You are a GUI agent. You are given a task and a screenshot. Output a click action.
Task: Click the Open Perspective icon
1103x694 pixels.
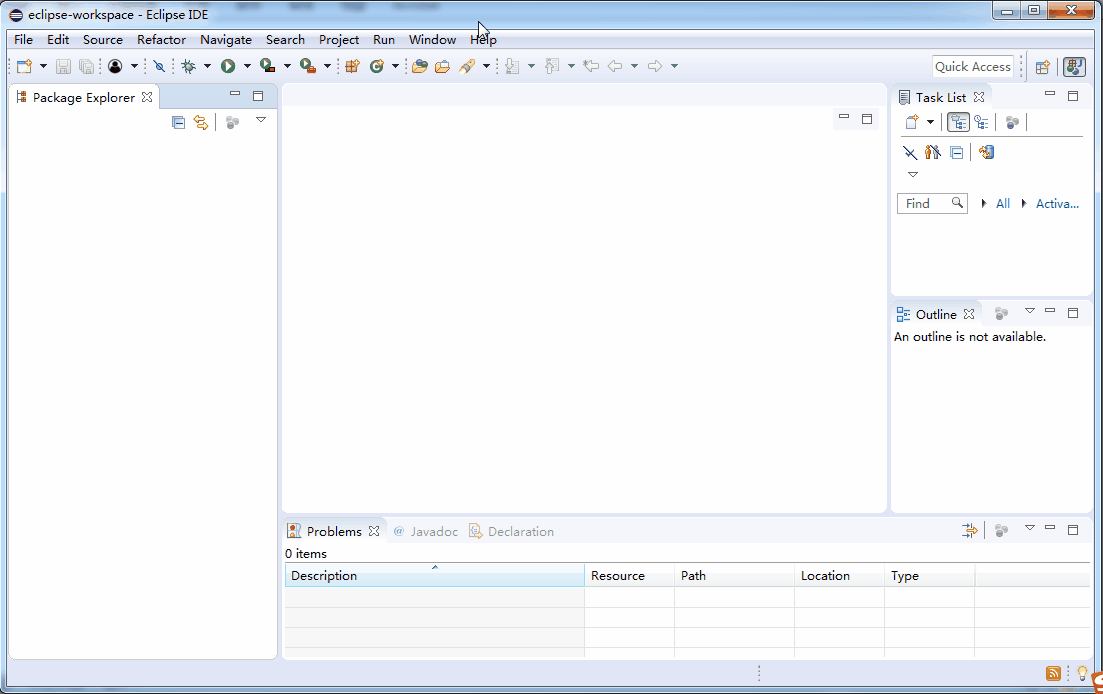coord(1042,66)
